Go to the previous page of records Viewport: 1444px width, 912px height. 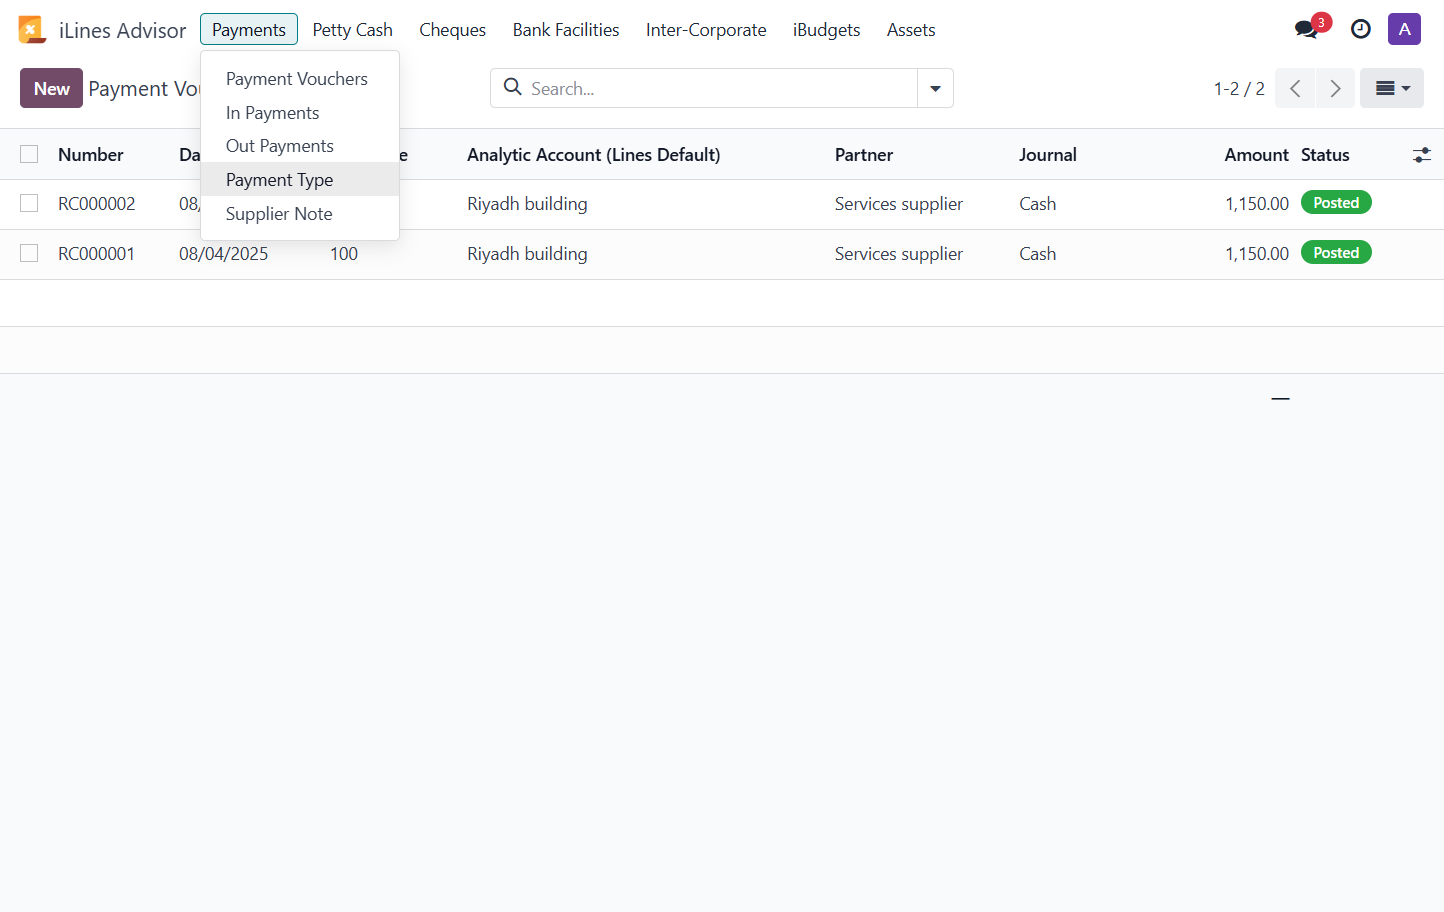[x=1295, y=88]
